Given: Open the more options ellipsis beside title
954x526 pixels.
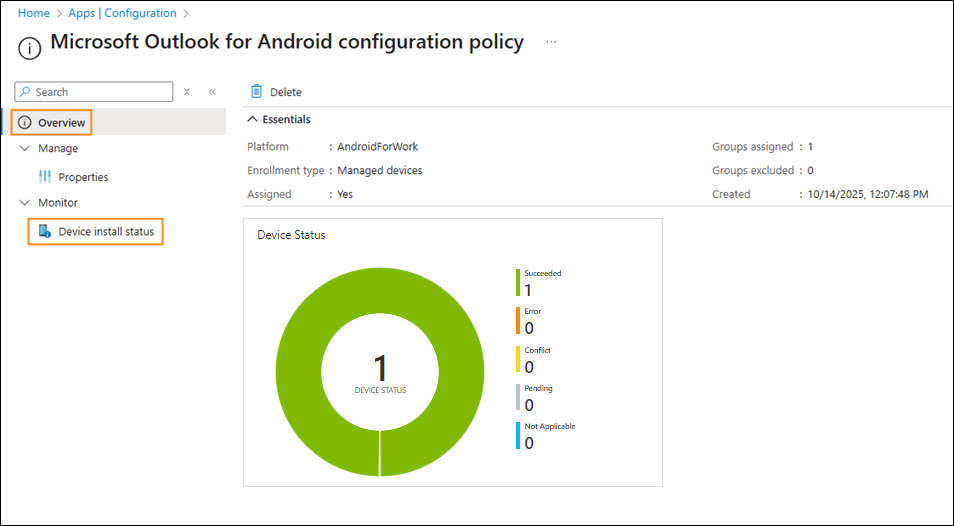Looking at the screenshot, I should [551, 42].
